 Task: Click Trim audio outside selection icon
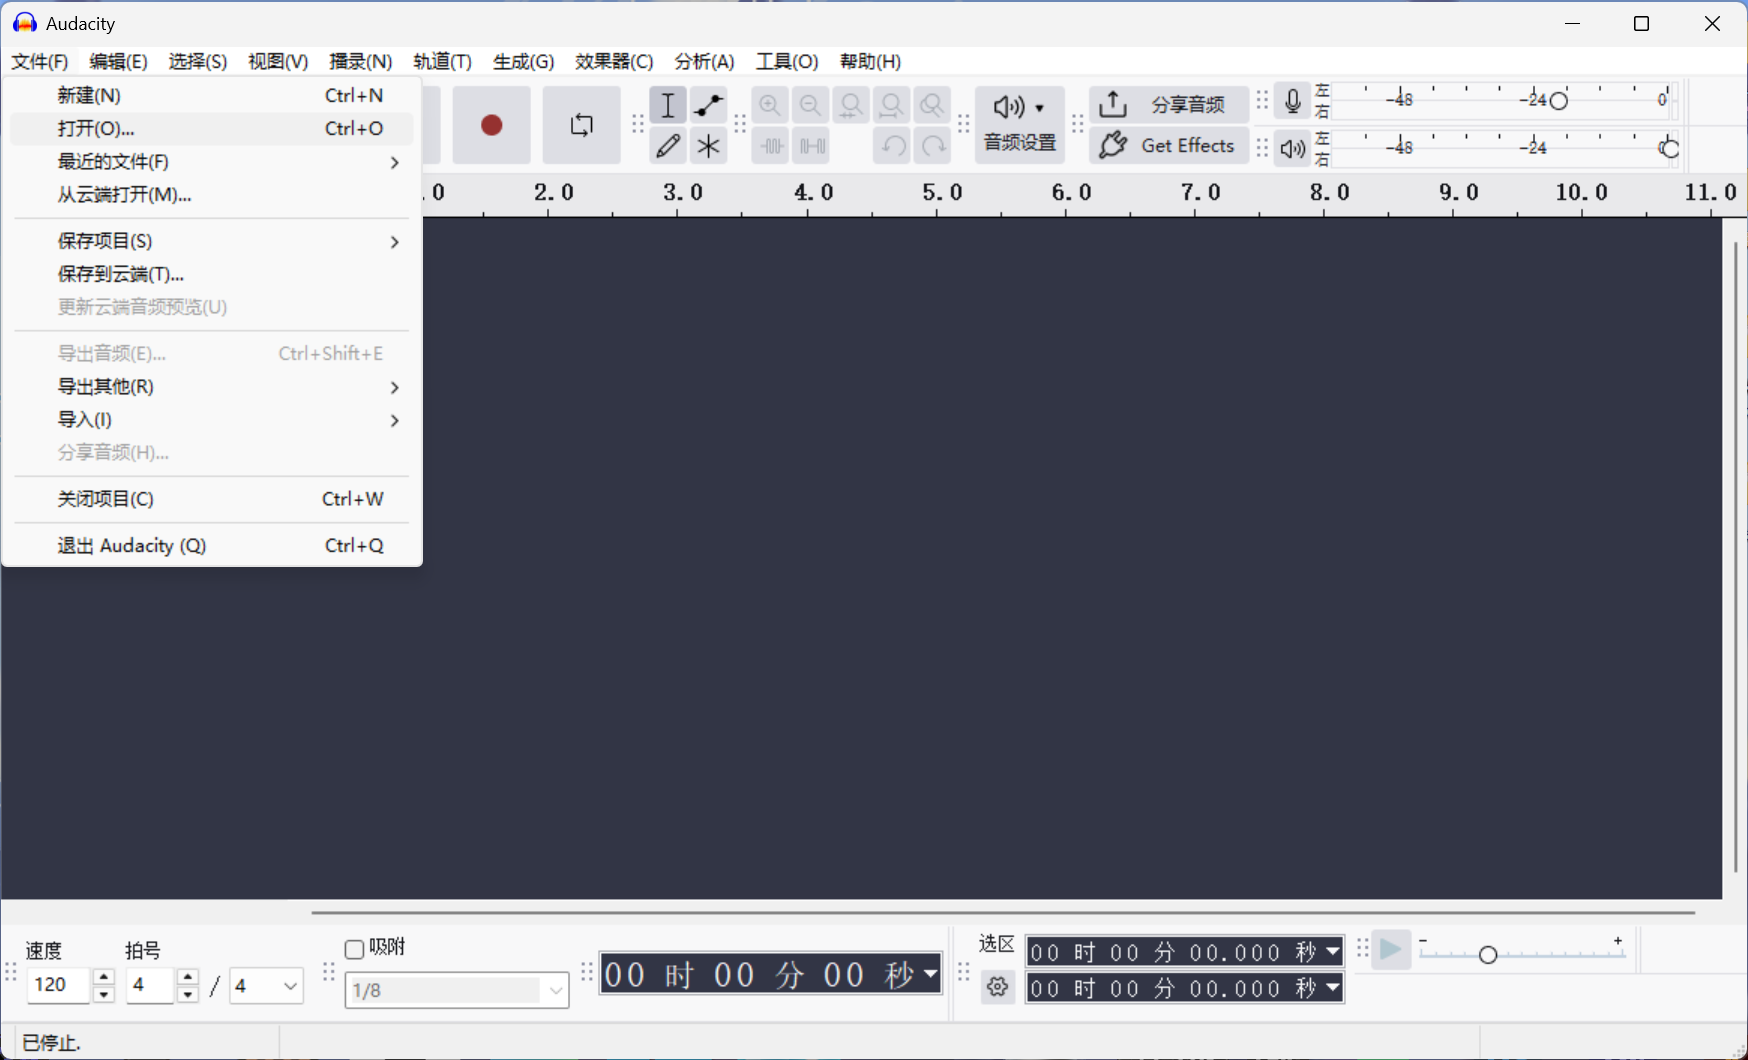click(770, 146)
